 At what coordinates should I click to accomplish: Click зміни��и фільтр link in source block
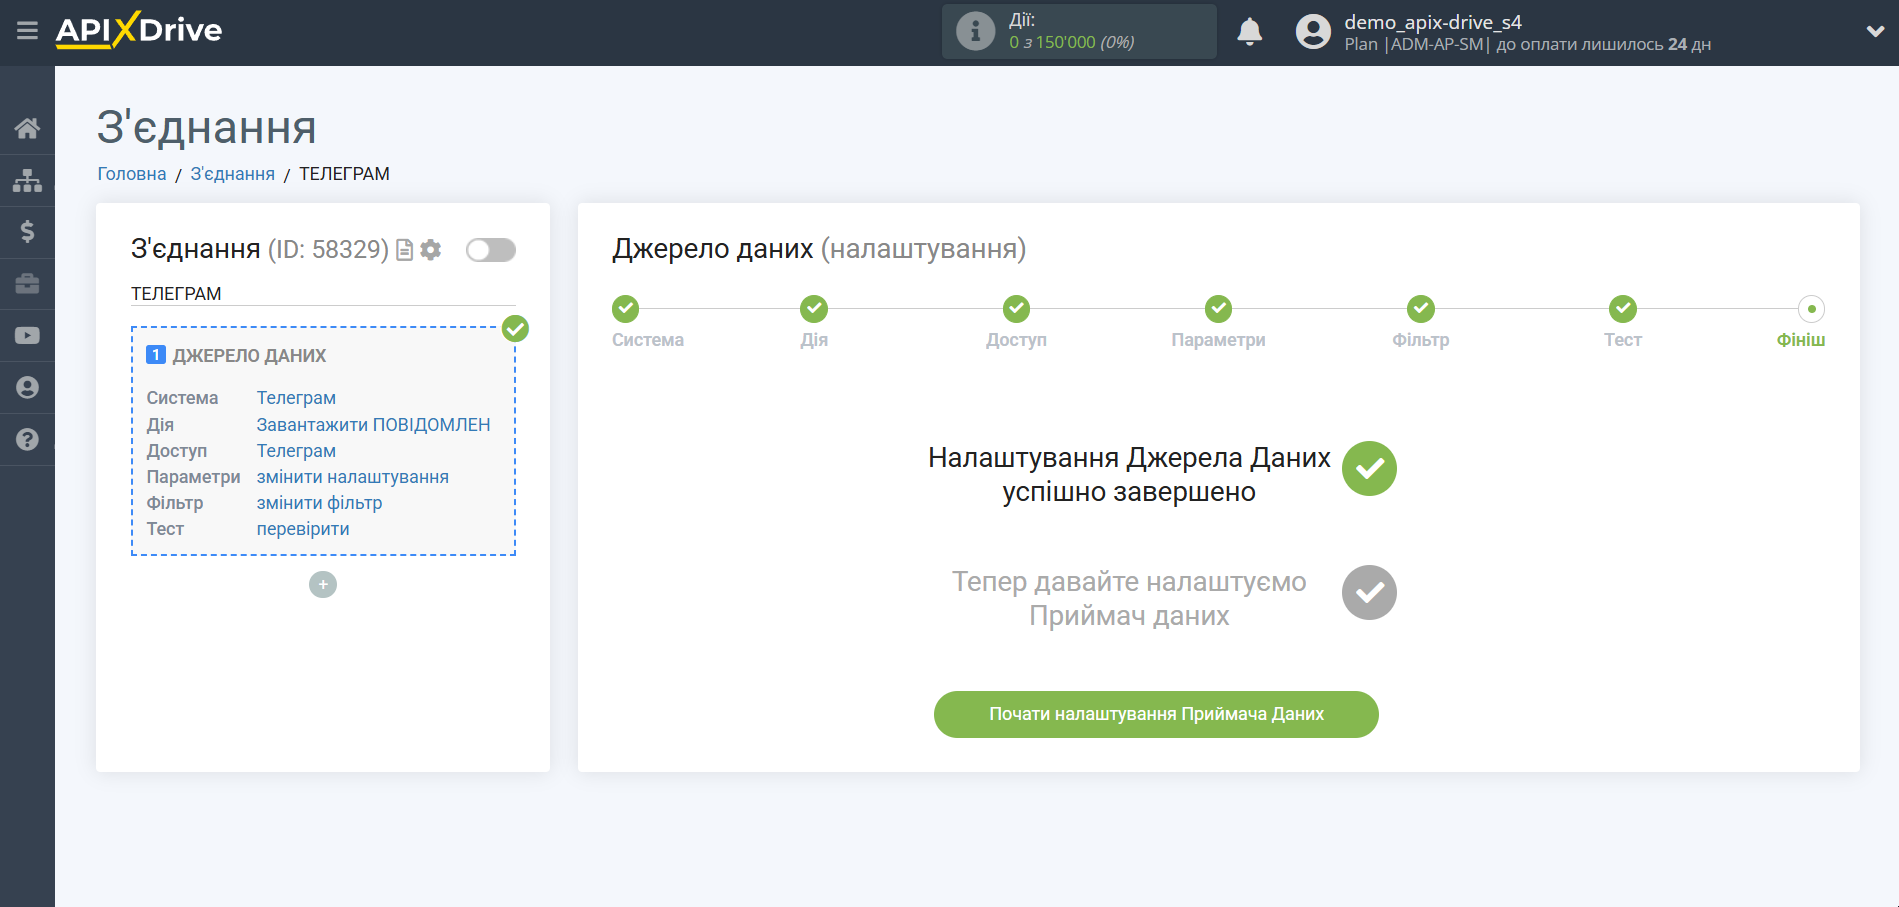tap(319, 502)
